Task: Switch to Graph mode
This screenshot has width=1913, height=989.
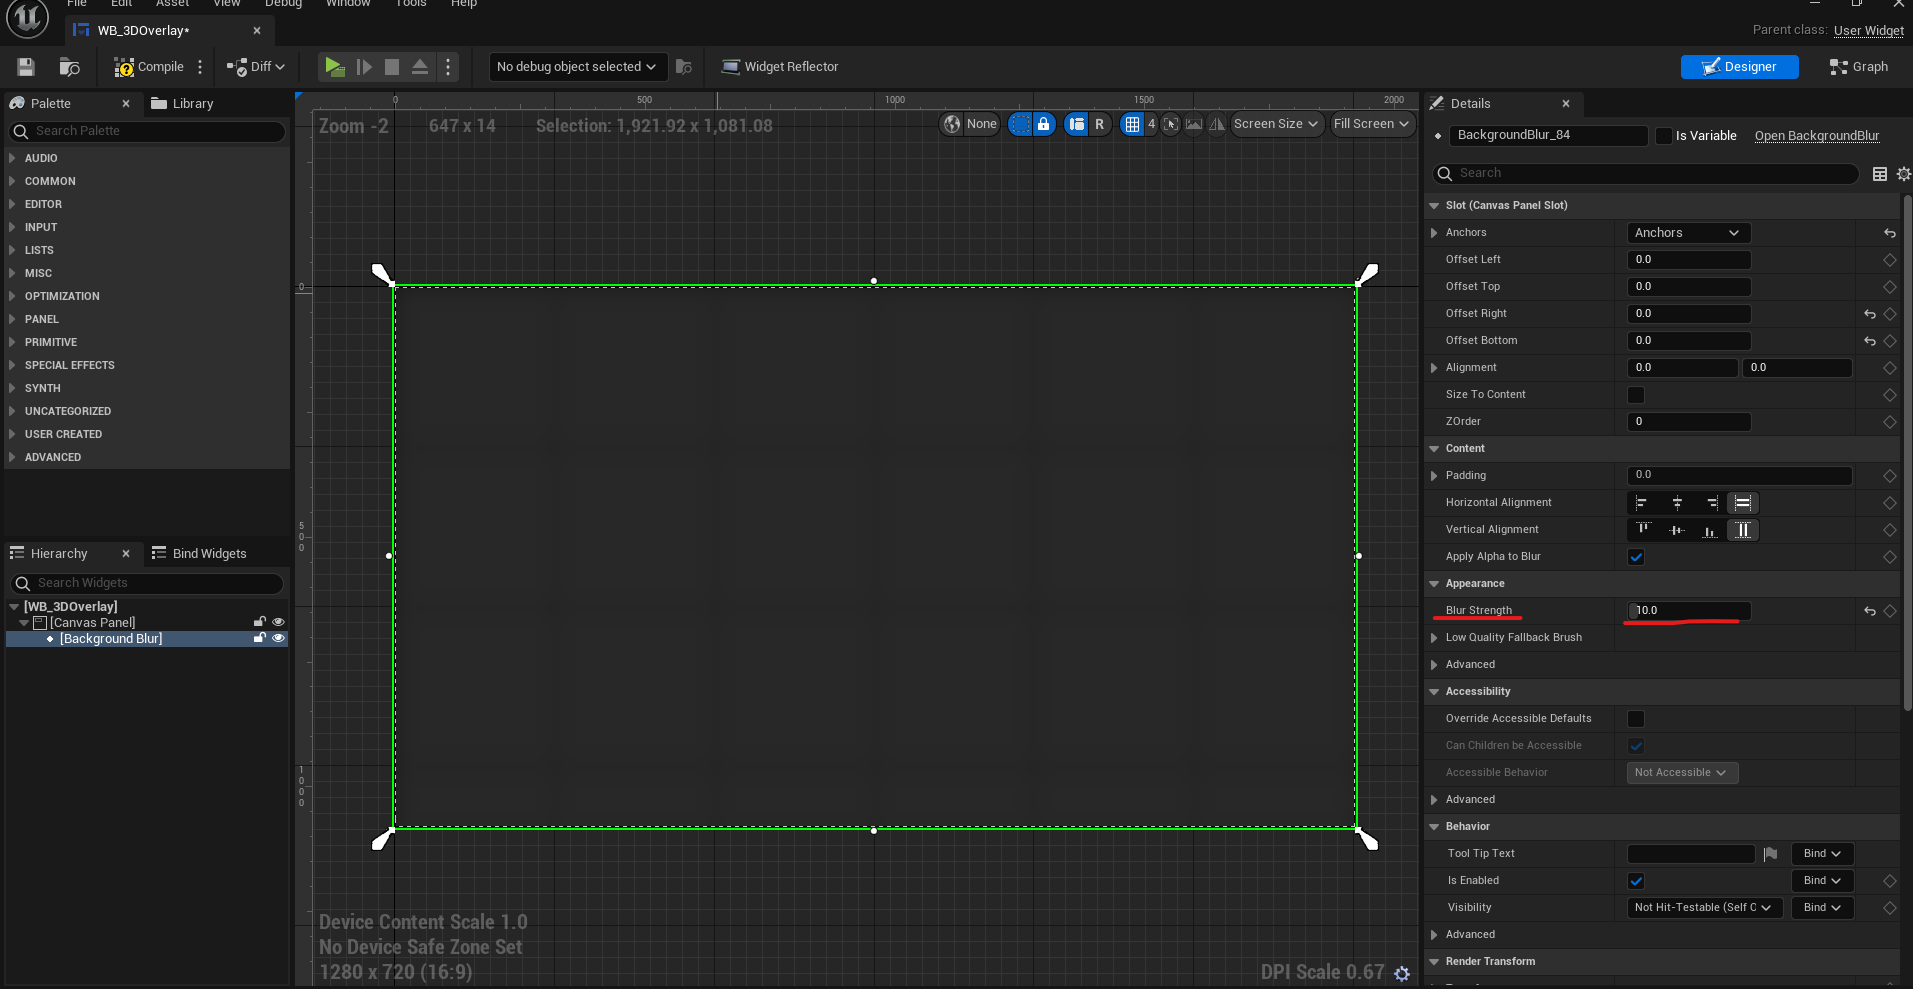Action: [x=1858, y=67]
